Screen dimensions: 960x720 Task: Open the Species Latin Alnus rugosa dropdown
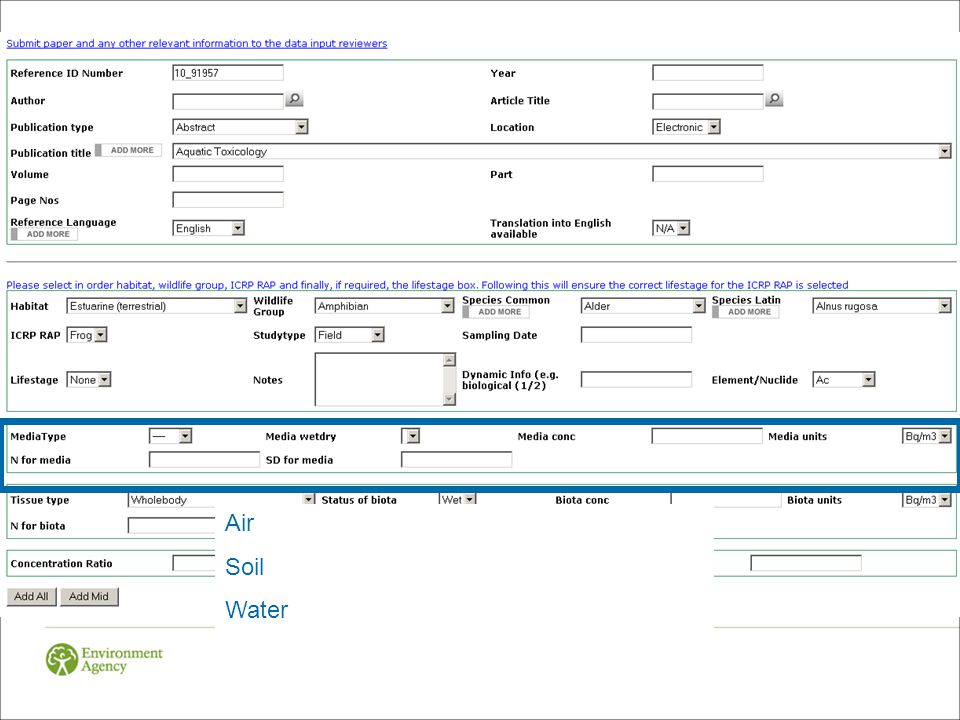tap(882, 306)
